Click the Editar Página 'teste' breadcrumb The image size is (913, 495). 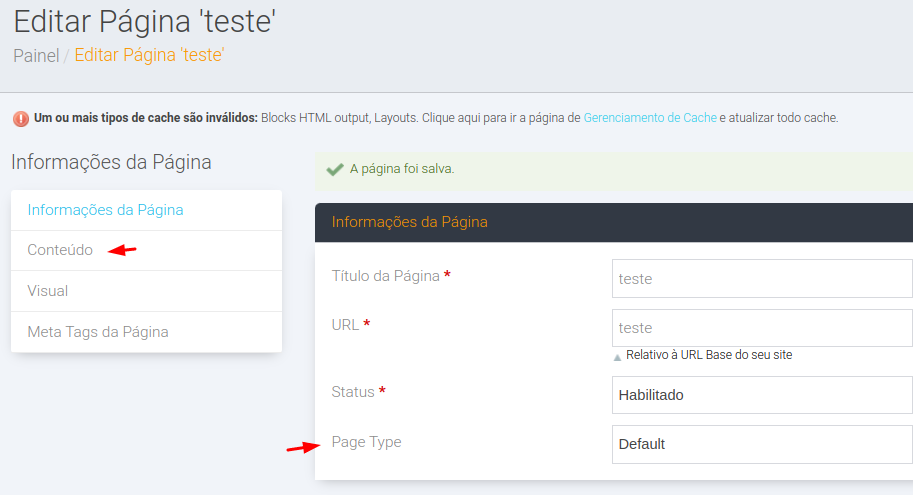[149, 55]
